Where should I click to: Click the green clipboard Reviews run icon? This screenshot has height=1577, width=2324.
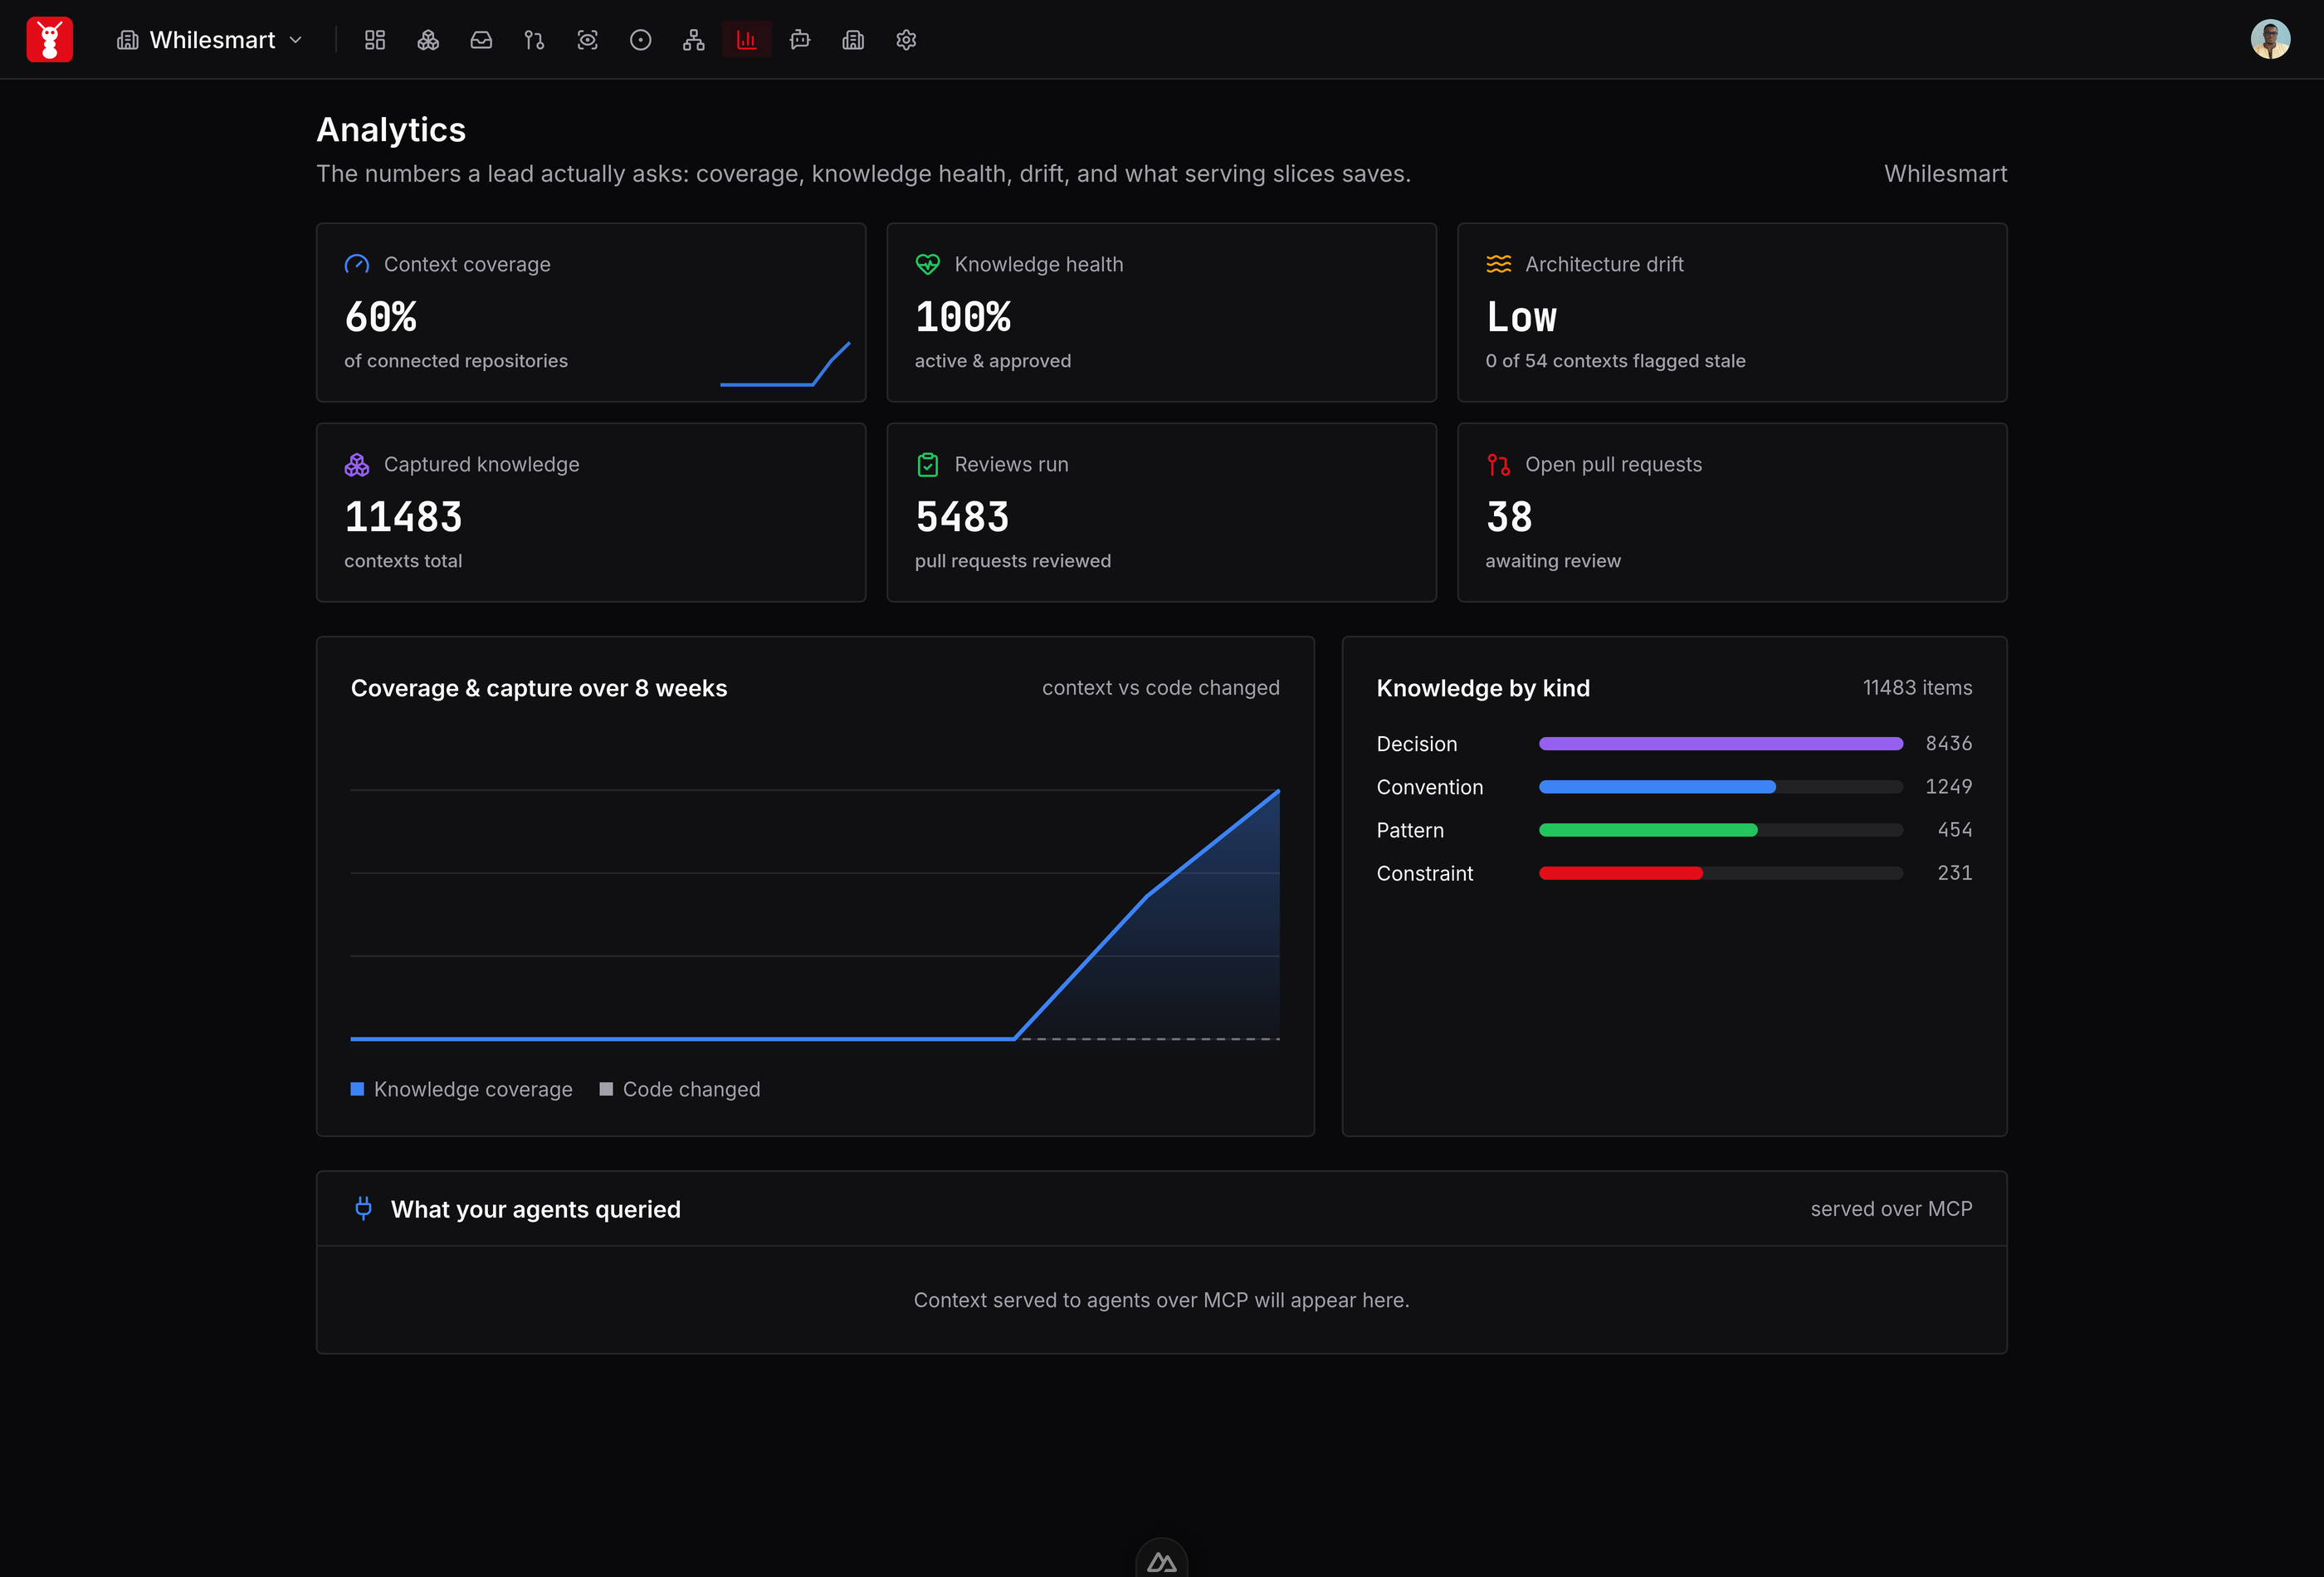928,465
